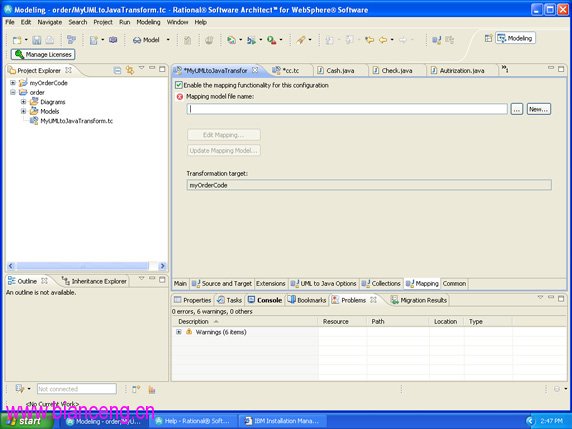Click the Description column header
The height and width of the screenshot is (429, 572).
point(245,321)
